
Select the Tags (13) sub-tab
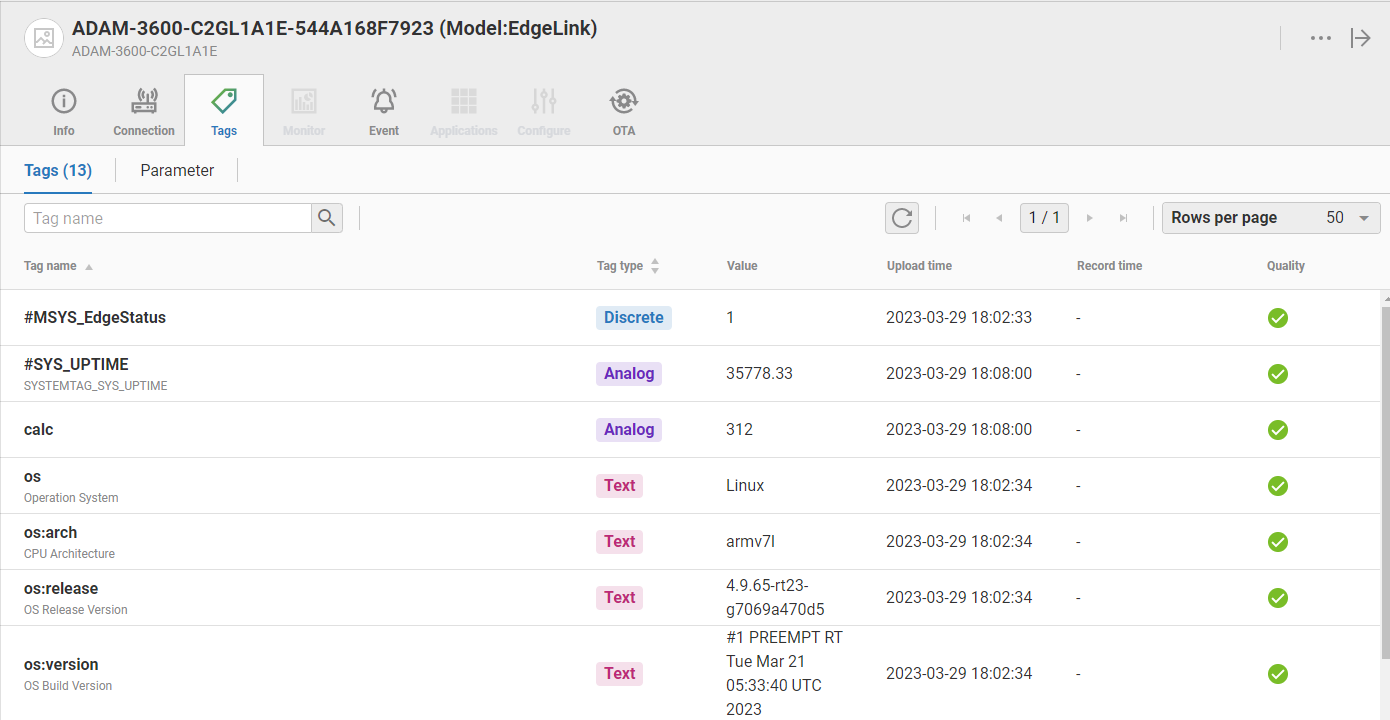[58, 171]
